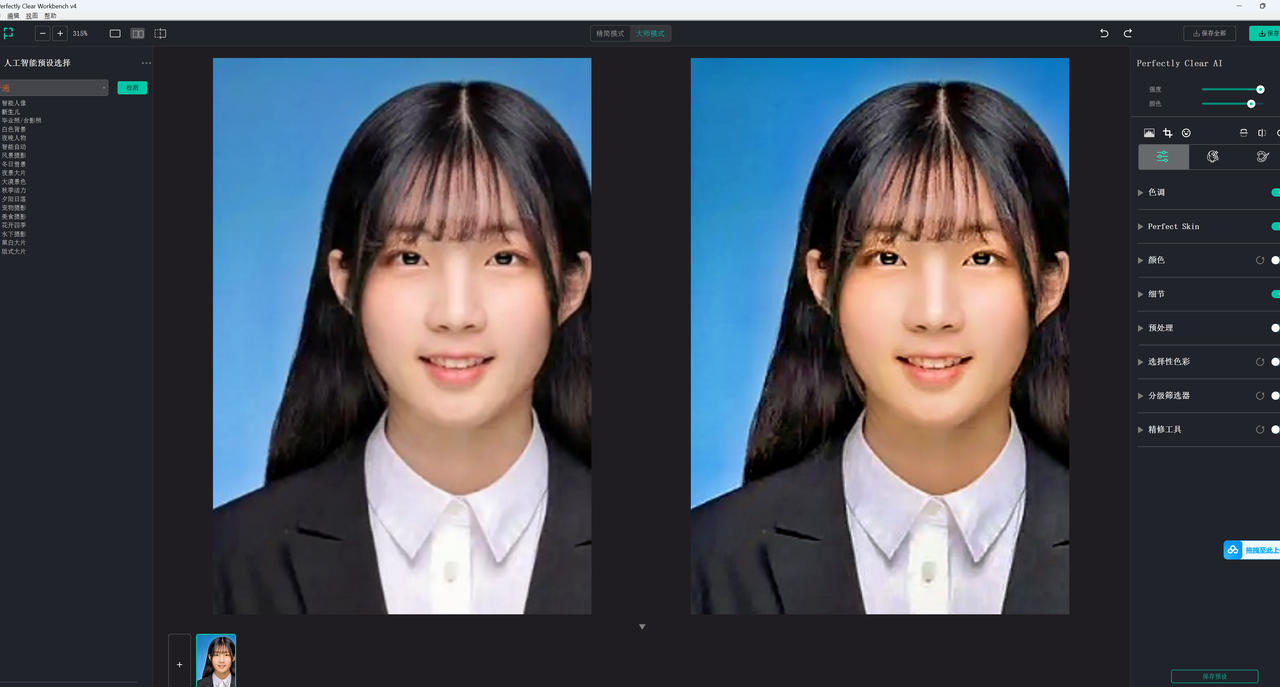Click the undo arrow
1280x687 pixels.
tap(1104, 33)
